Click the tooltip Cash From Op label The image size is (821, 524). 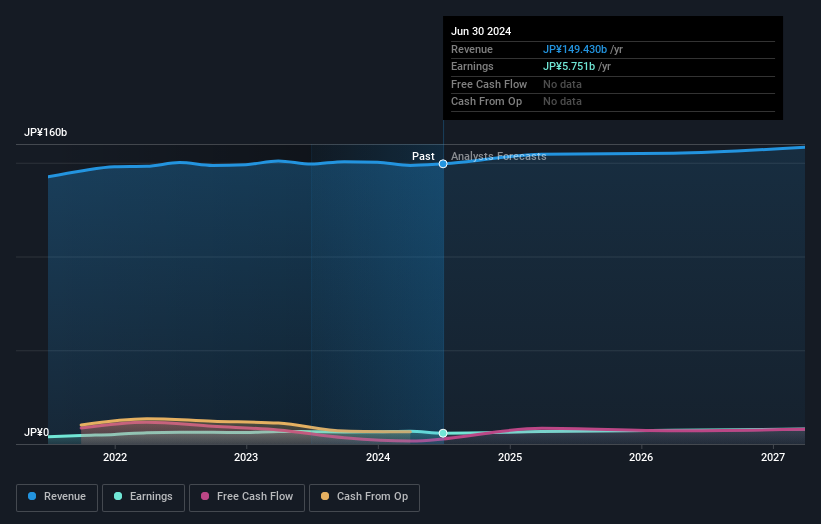[x=486, y=102]
